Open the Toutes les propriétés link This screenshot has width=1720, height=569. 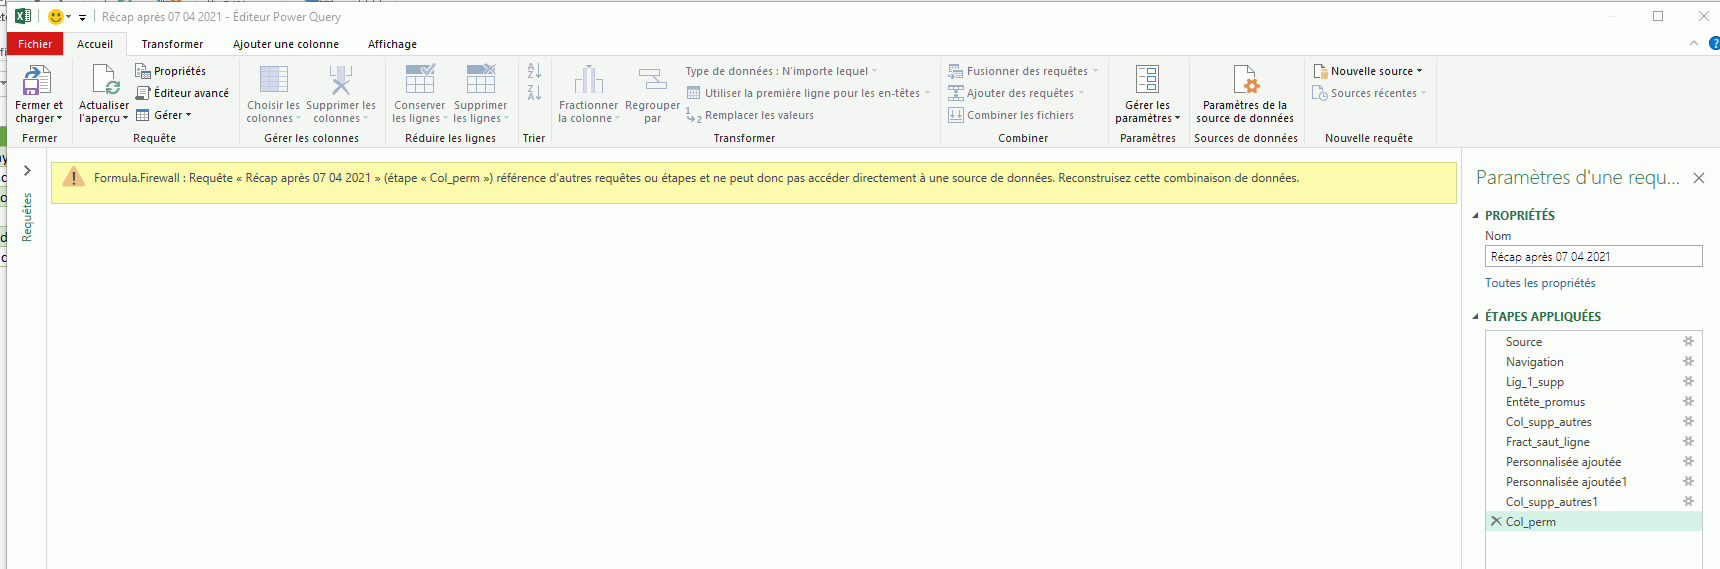coord(1540,283)
